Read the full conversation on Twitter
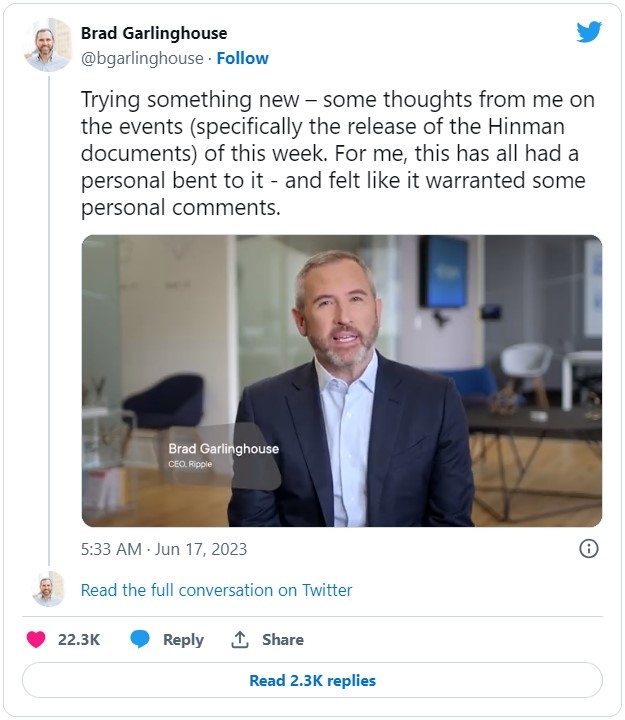Image resolution: width=625 pixels, height=720 pixels. tap(216, 590)
